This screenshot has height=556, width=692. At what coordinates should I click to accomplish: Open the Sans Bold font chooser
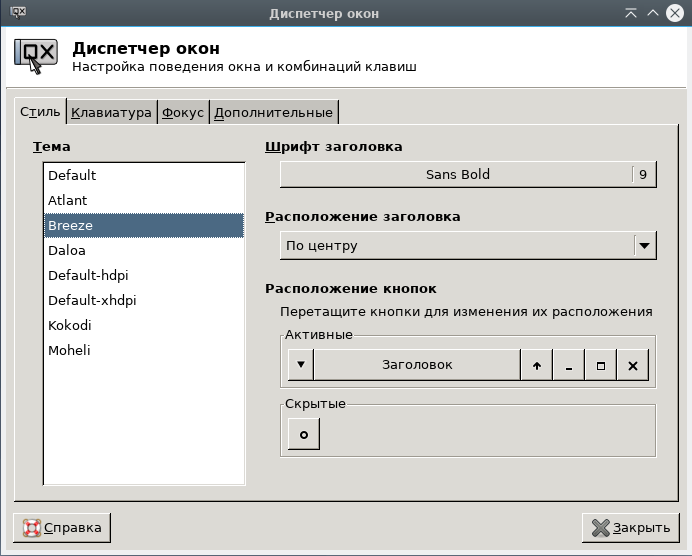click(457, 174)
